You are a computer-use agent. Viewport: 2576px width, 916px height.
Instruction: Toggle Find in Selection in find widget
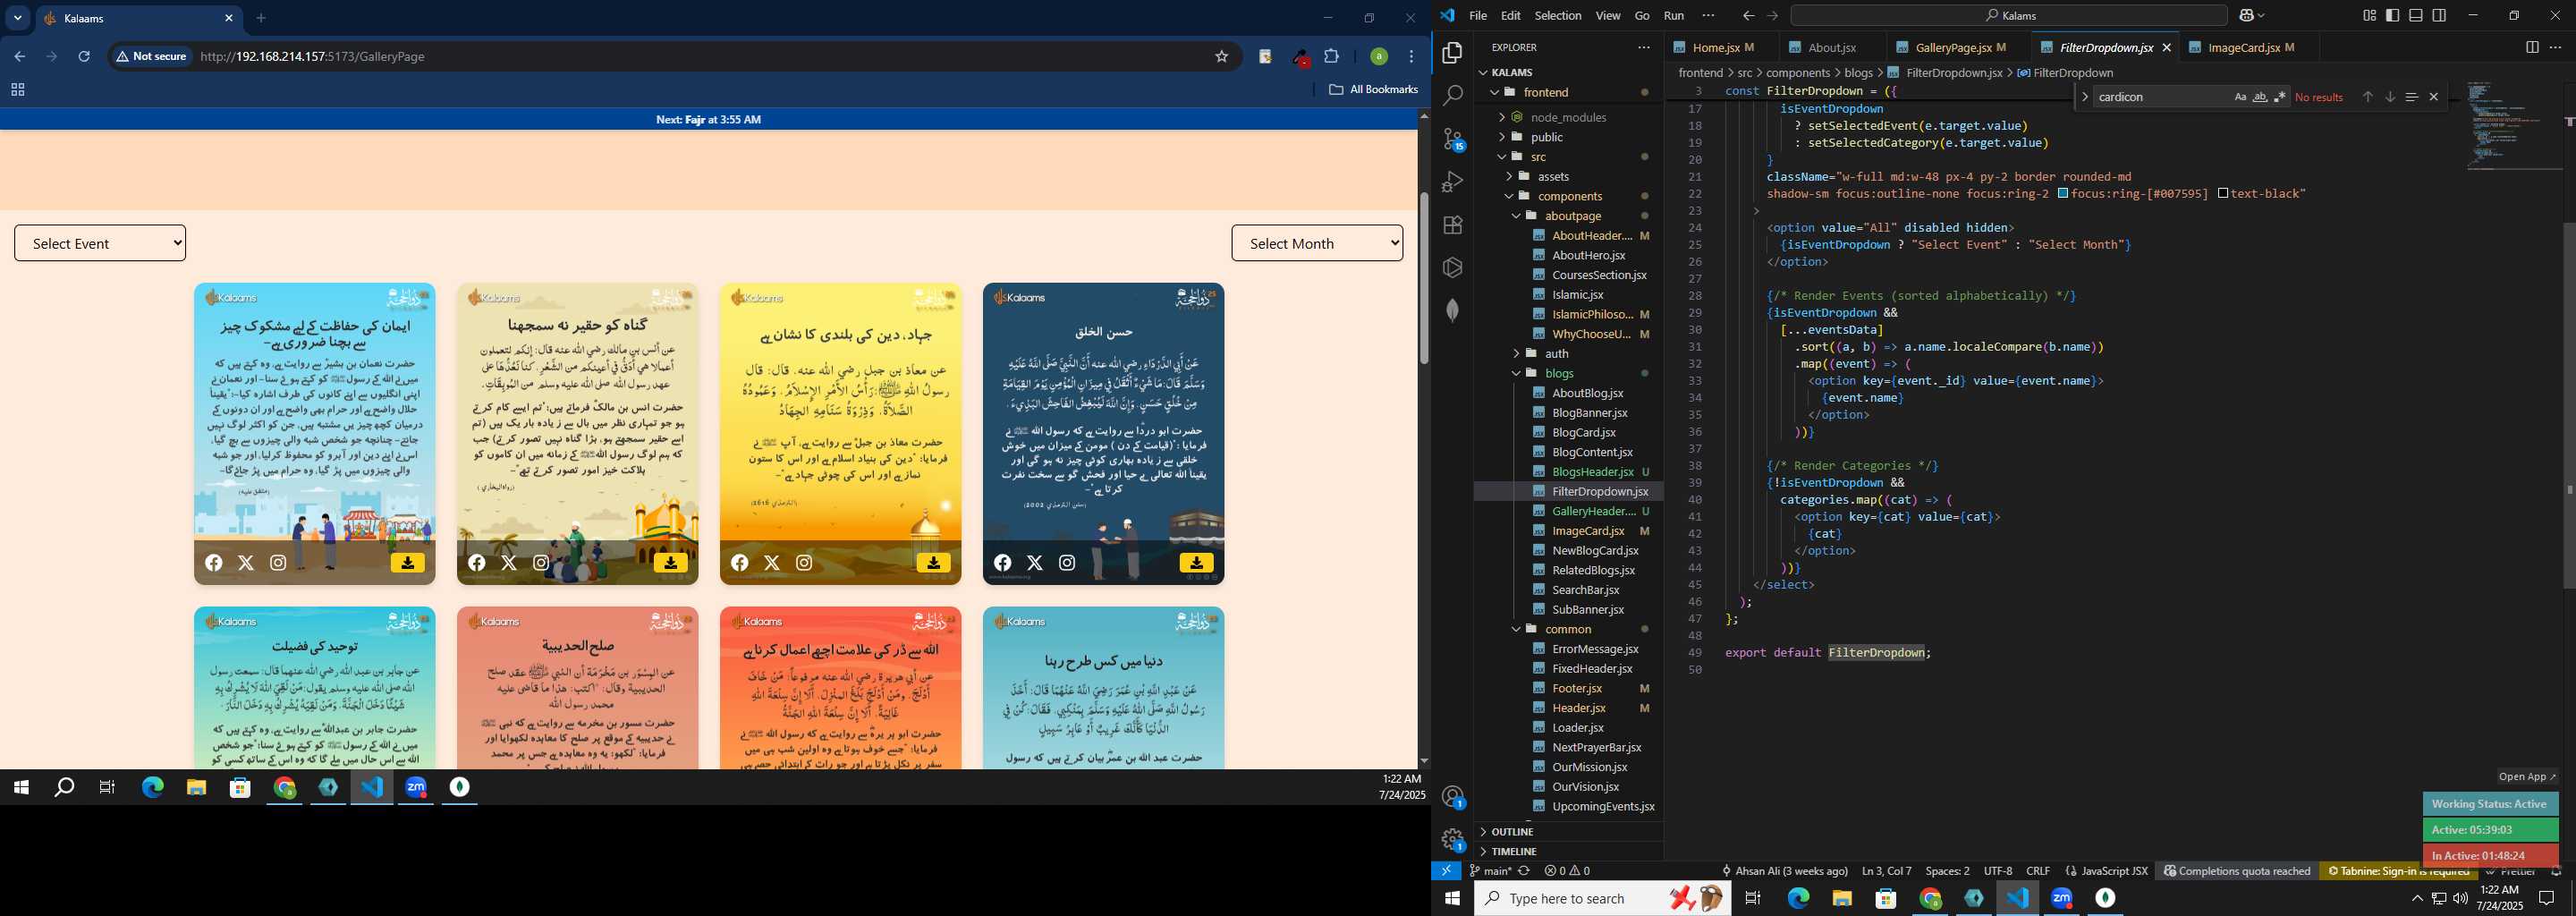pyautogui.click(x=2411, y=97)
